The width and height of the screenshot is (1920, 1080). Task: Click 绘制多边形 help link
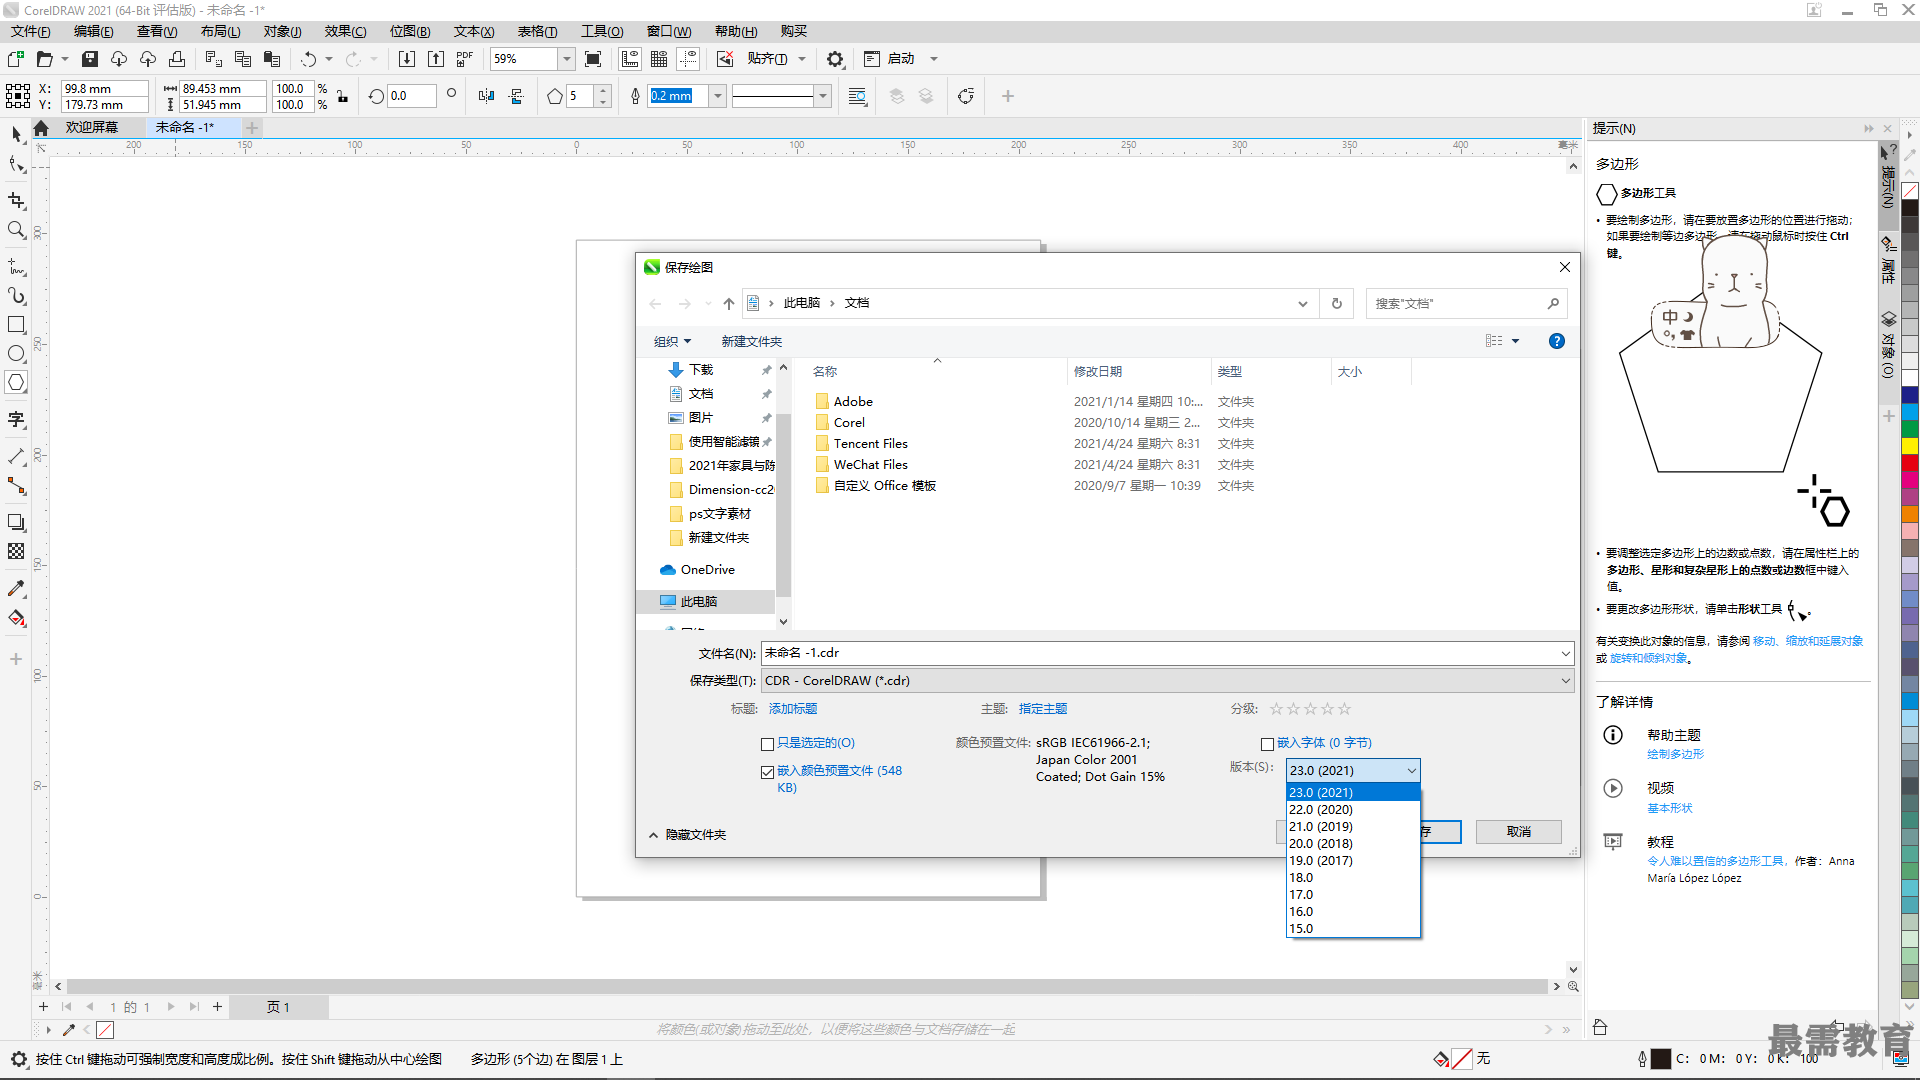1676,755
